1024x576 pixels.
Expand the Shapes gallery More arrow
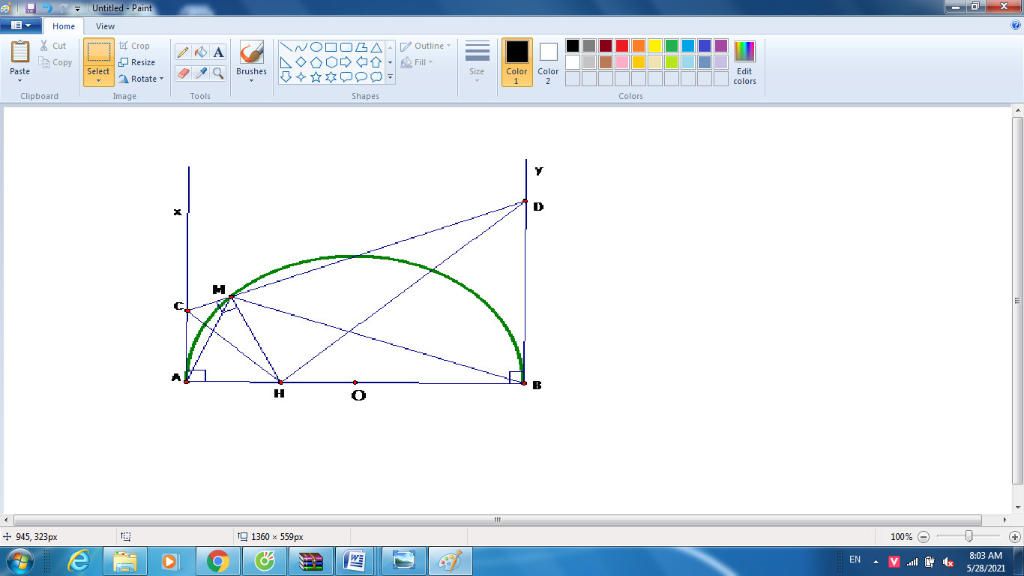pyautogui.click(x=390, y=77)
